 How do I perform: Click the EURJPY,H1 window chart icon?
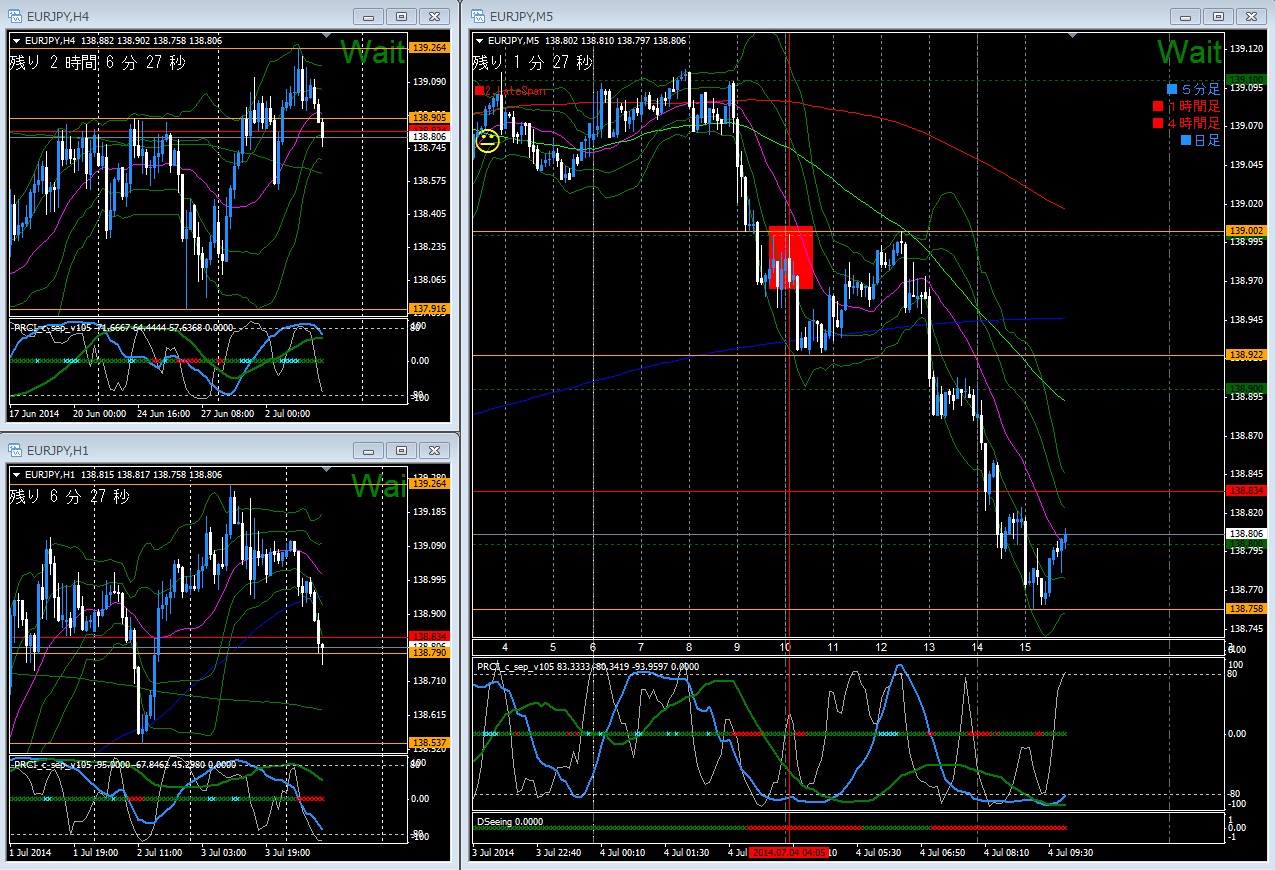(16, 450)
